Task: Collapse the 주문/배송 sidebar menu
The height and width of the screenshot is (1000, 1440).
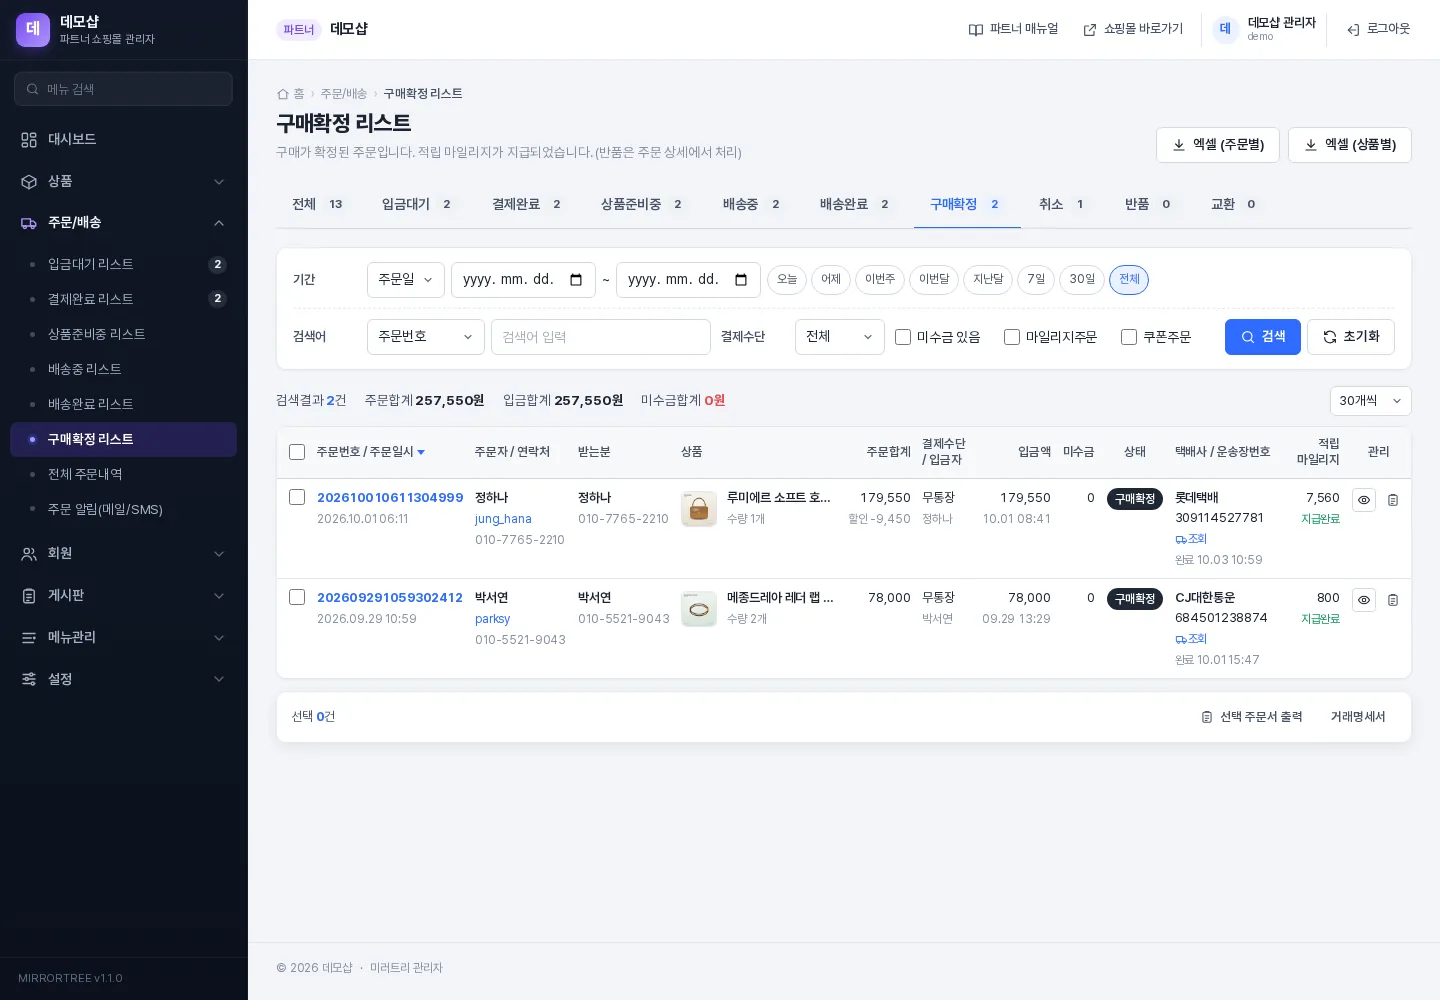Action: [219, 223]
